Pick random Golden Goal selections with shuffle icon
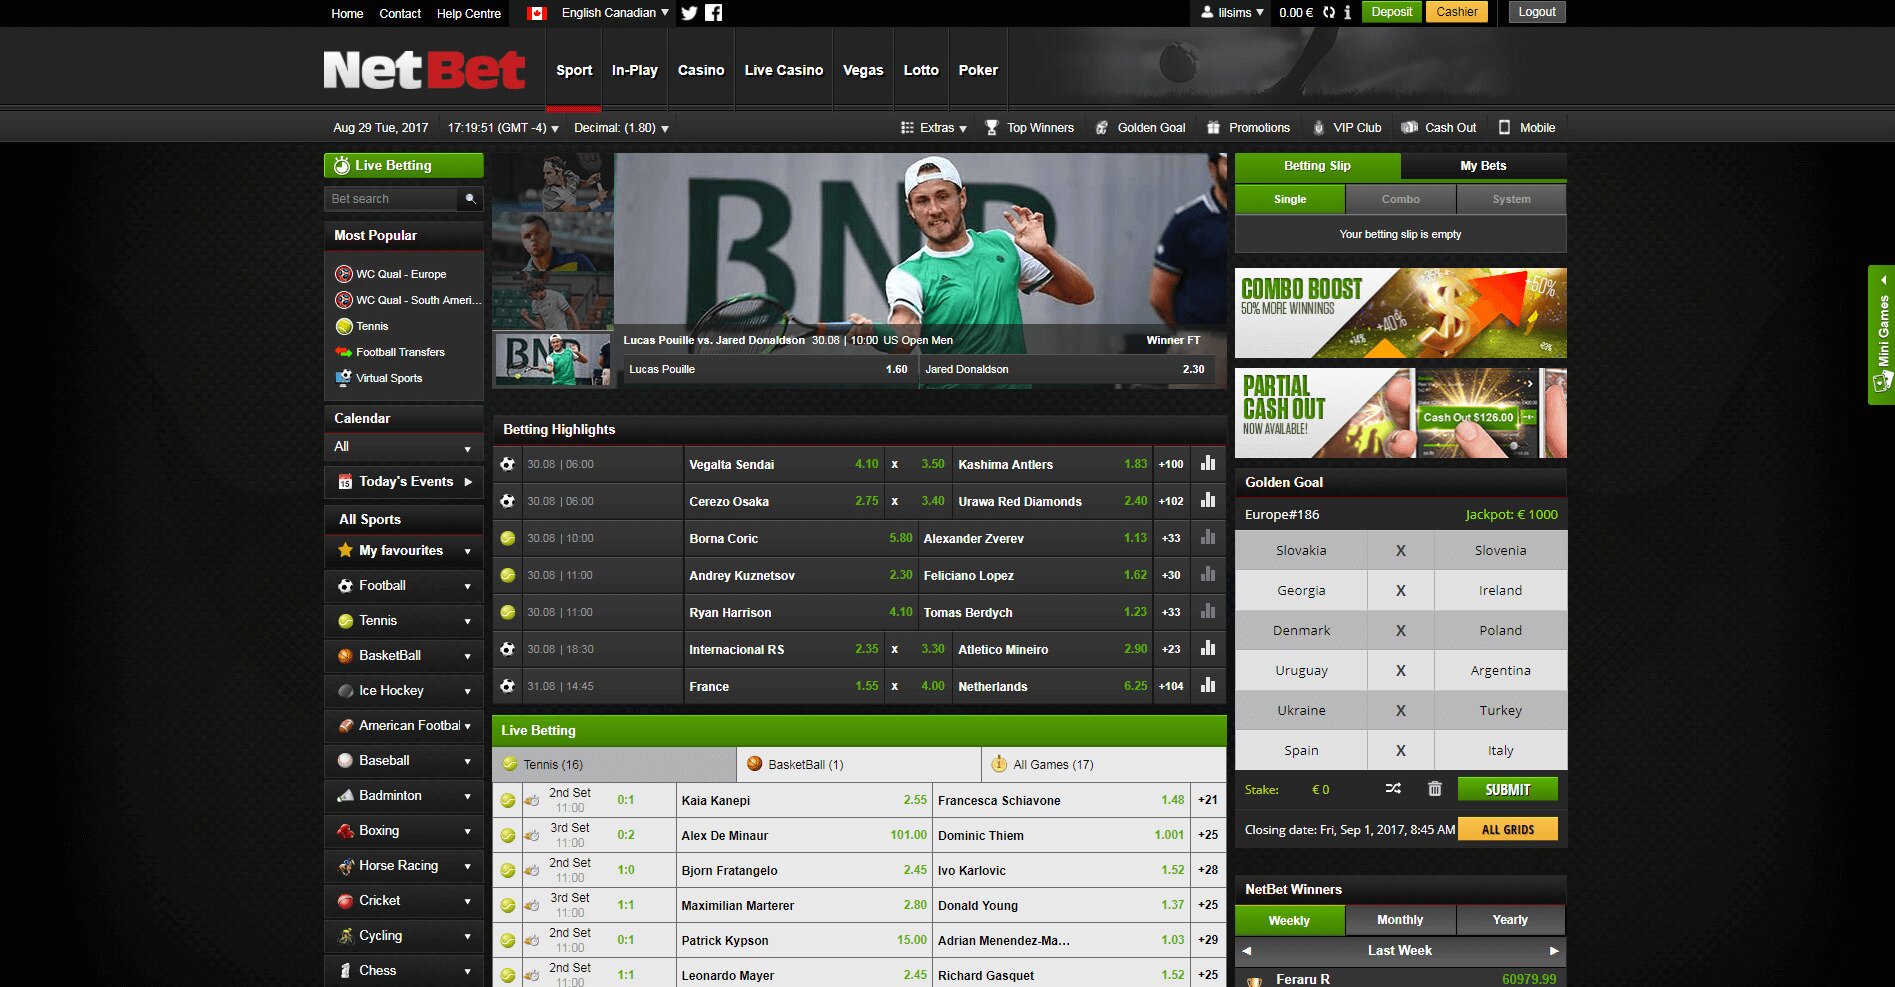The height and width of the screenshot is (987, 1895). (x=1393, y=789)
